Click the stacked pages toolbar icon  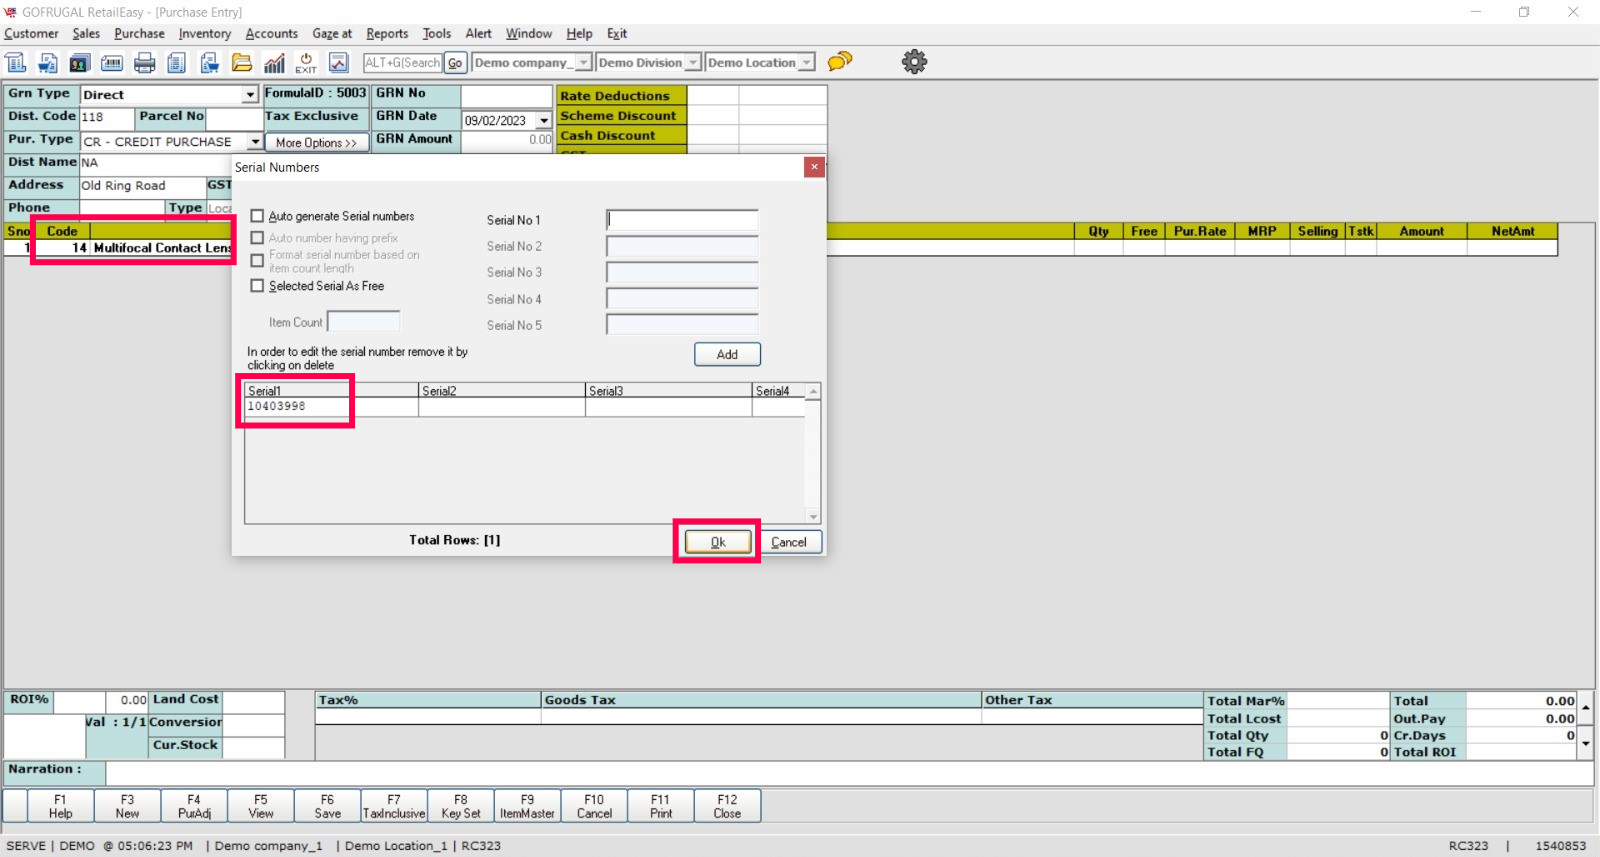176,63
